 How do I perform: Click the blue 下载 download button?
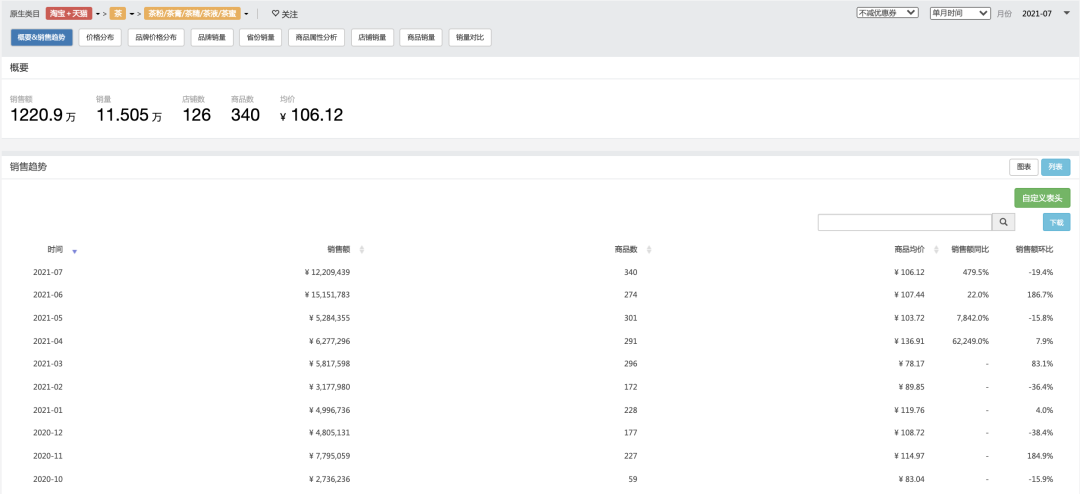point(1057,222)
